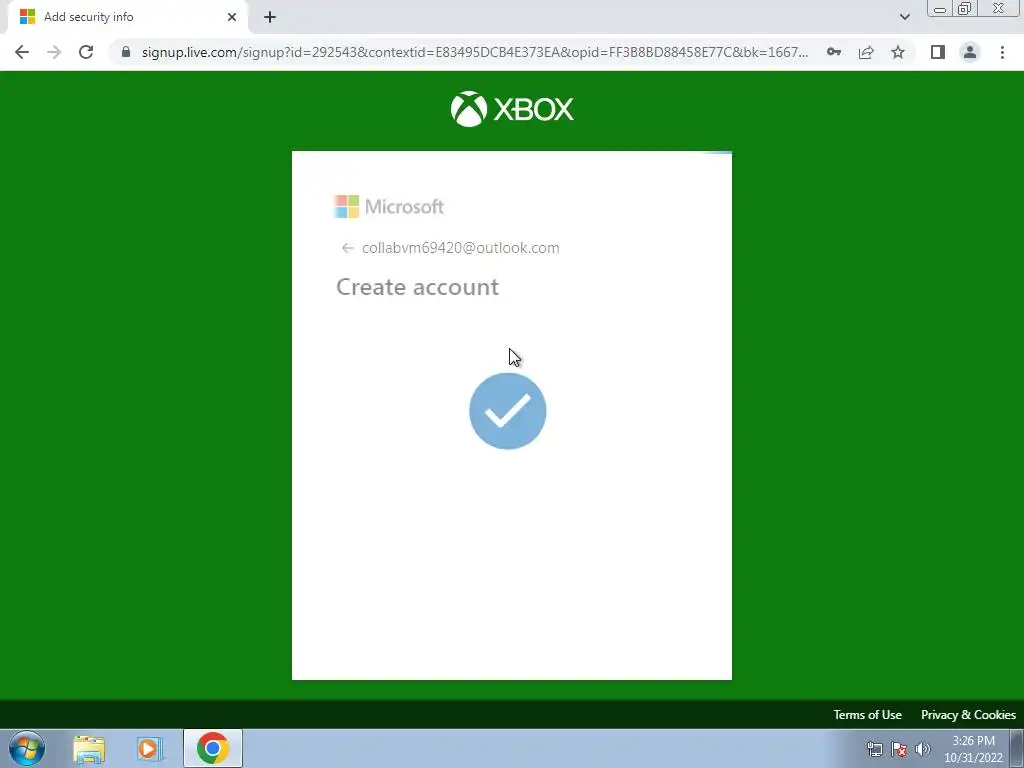Screen dimensions: 1024x768
Task: Open Chrome three-dot menu
Action: 1002,52
